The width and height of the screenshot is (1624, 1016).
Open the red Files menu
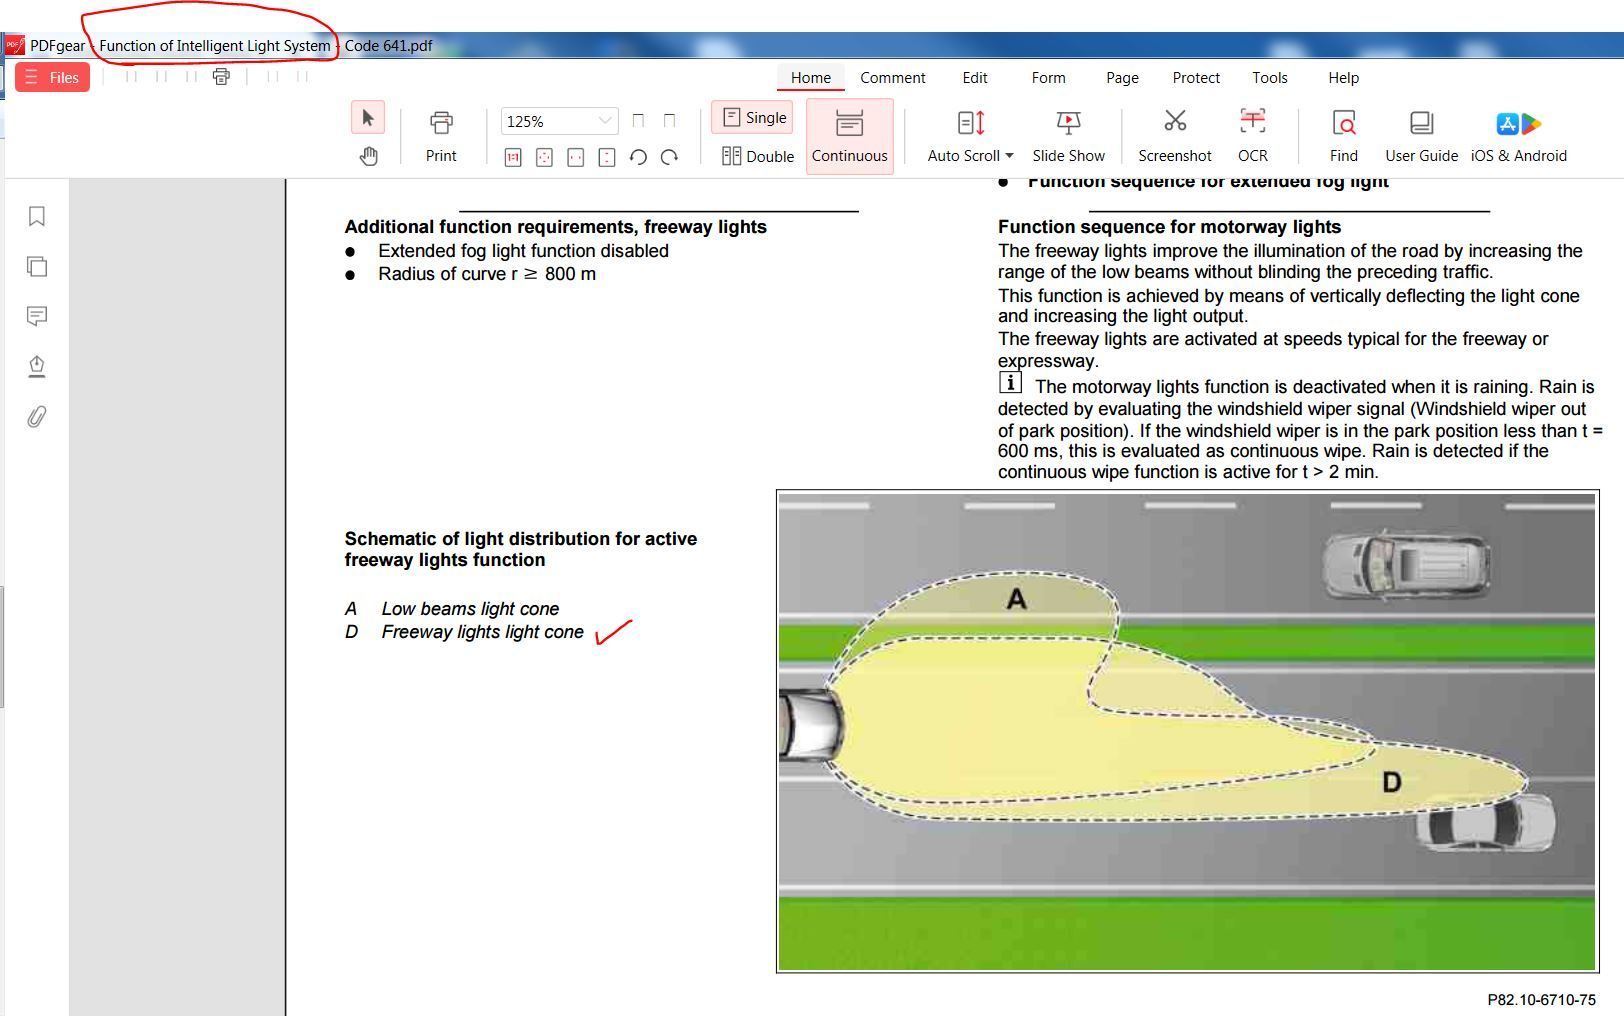52,77
